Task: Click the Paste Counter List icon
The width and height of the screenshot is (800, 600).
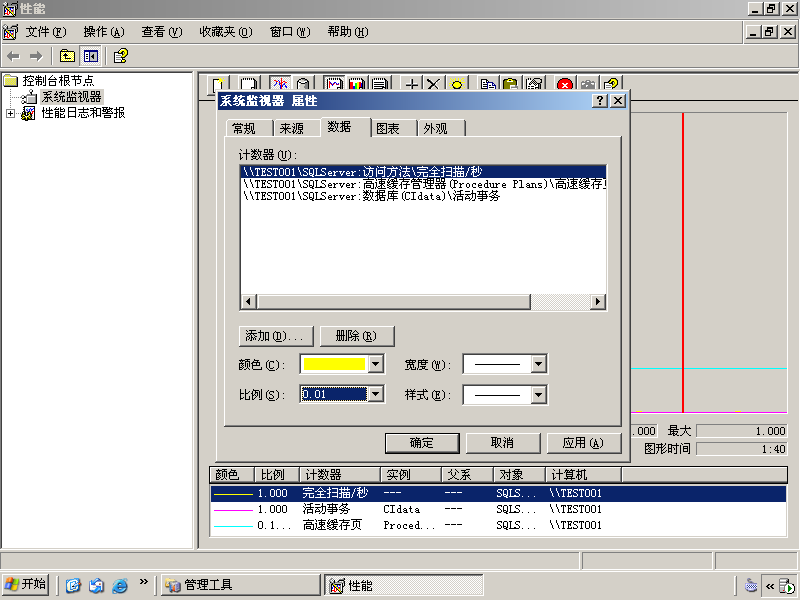Action: pyautogui.click(x=511, y=84)
